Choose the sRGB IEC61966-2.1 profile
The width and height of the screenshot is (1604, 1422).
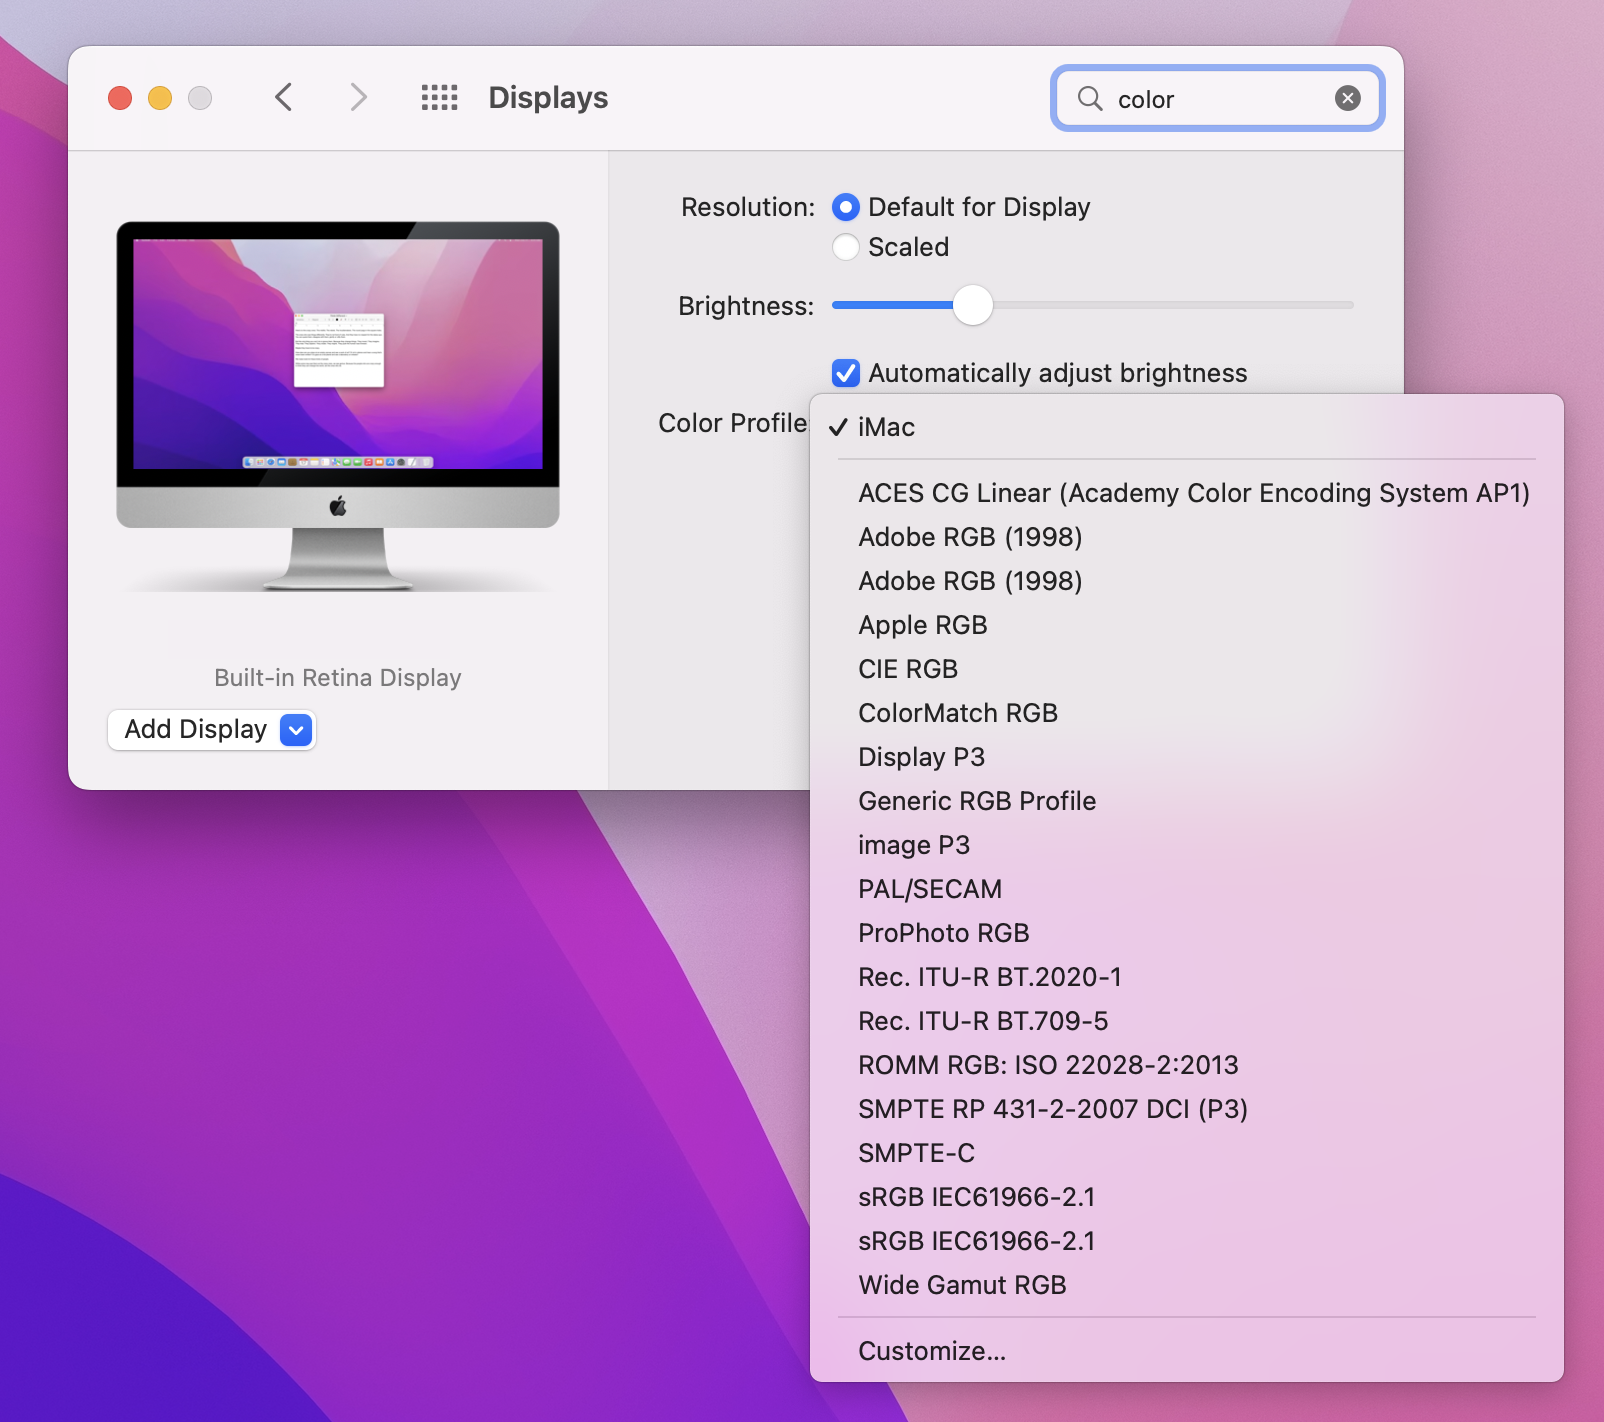tap(977, 1197)
